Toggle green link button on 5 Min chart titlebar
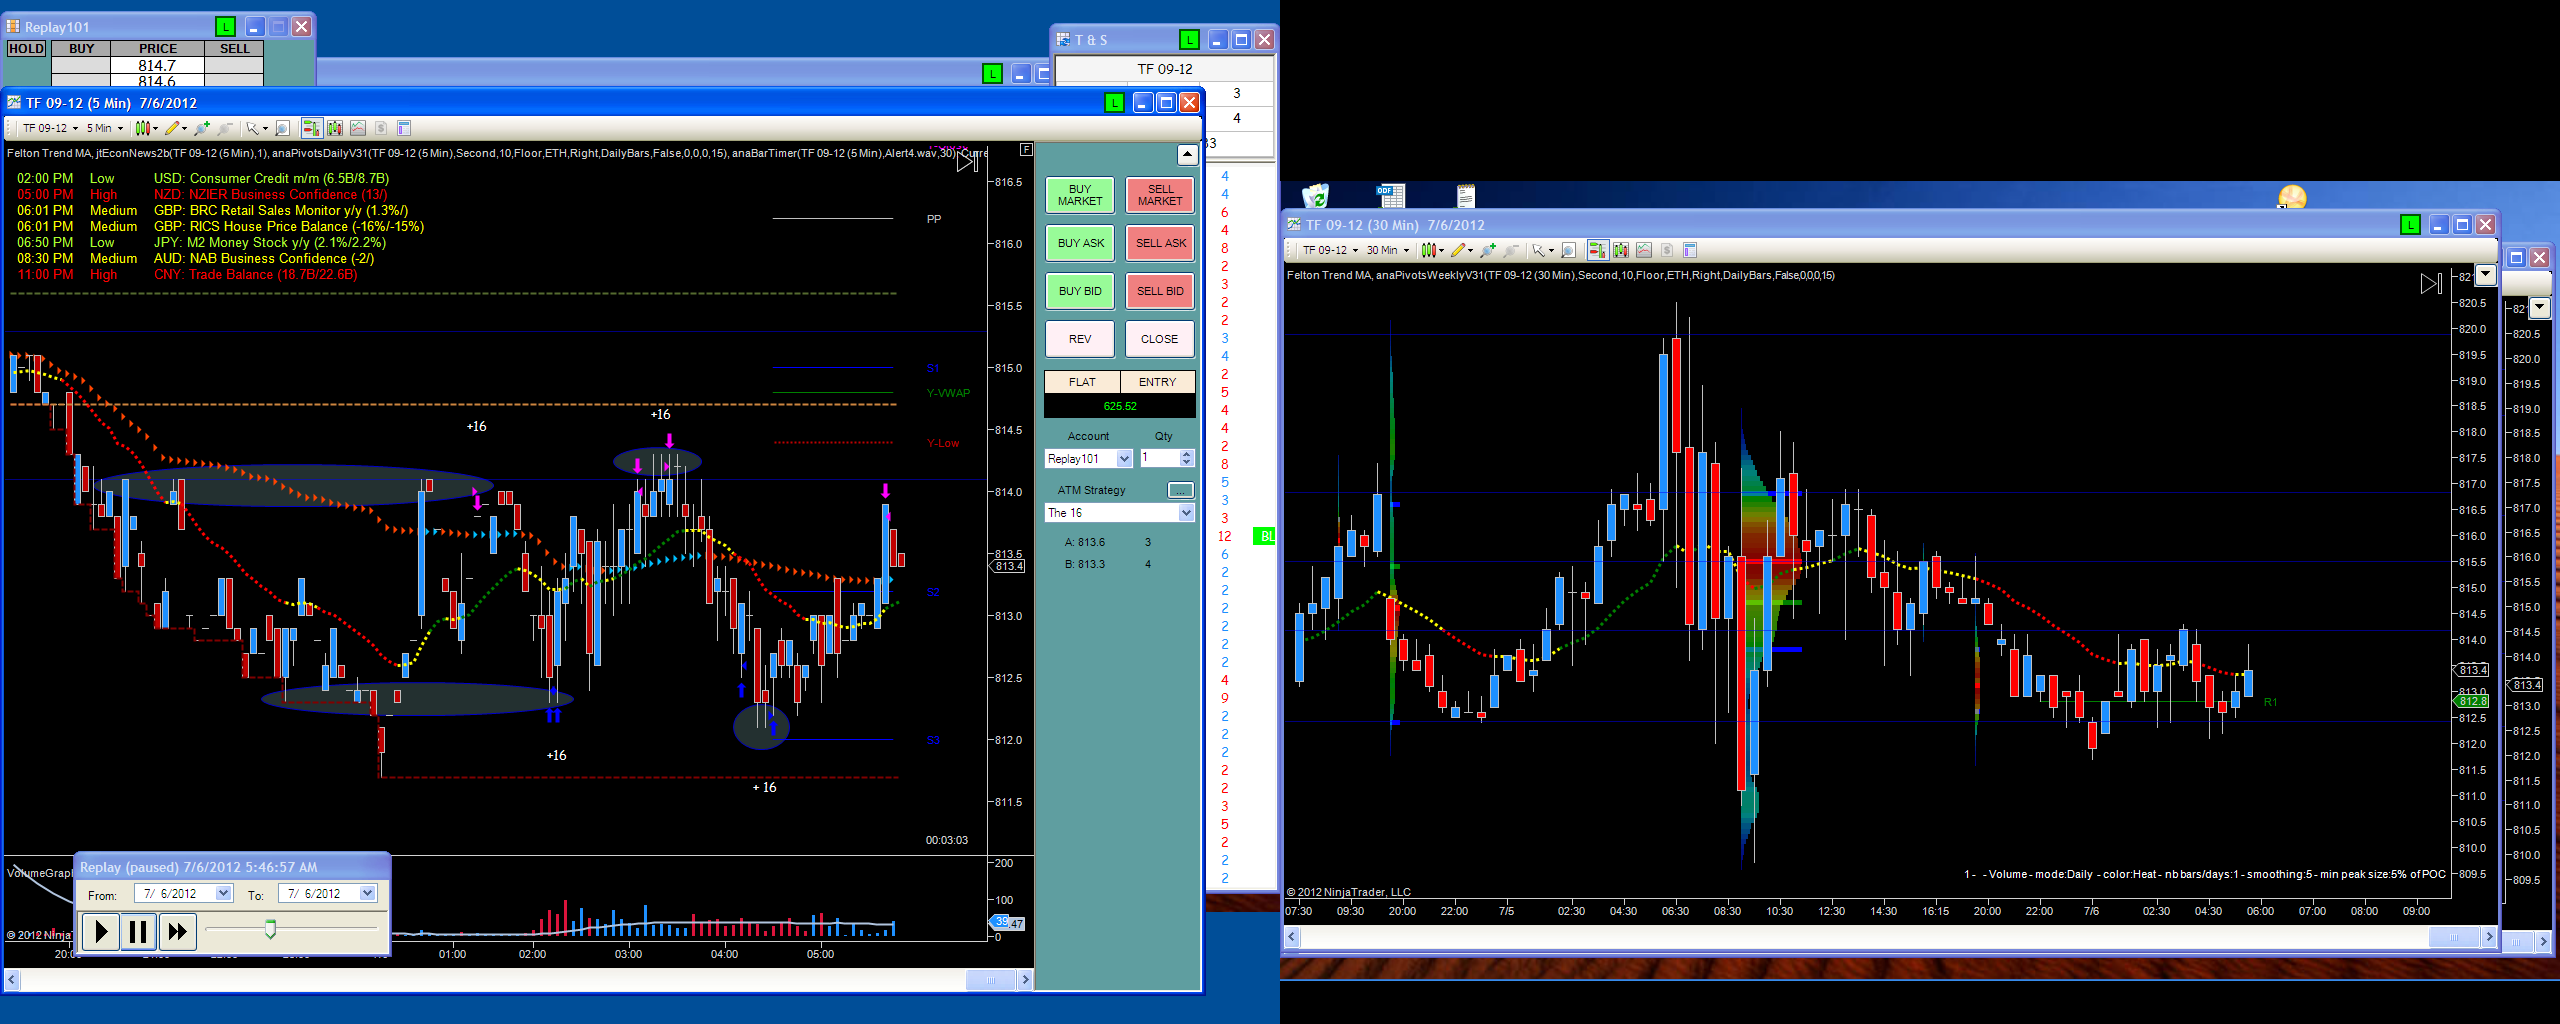2560x1024 pixels. pyautogui.click(x=1114, y=103)
